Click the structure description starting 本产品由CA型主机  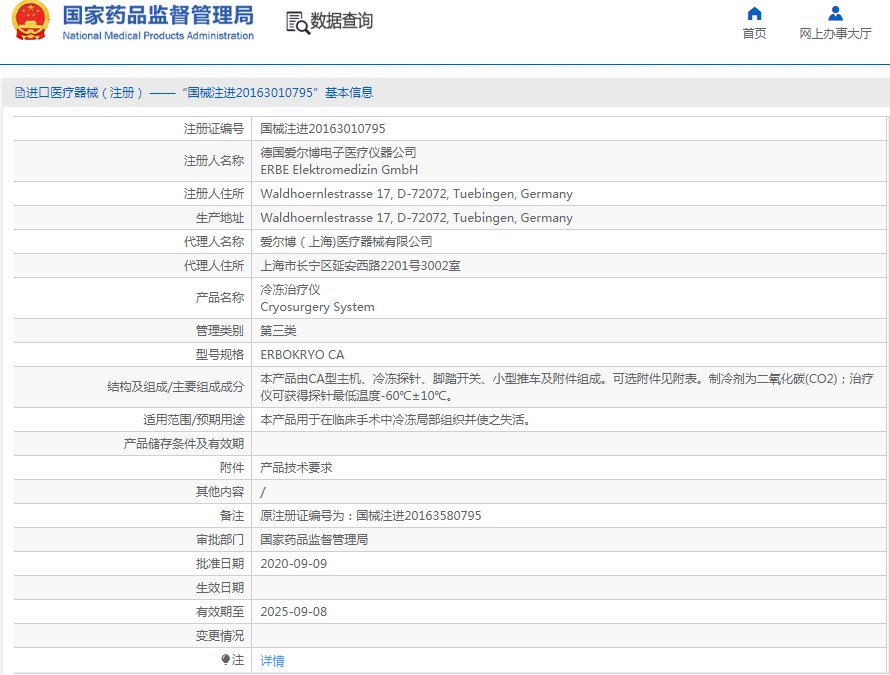point(566,387)
